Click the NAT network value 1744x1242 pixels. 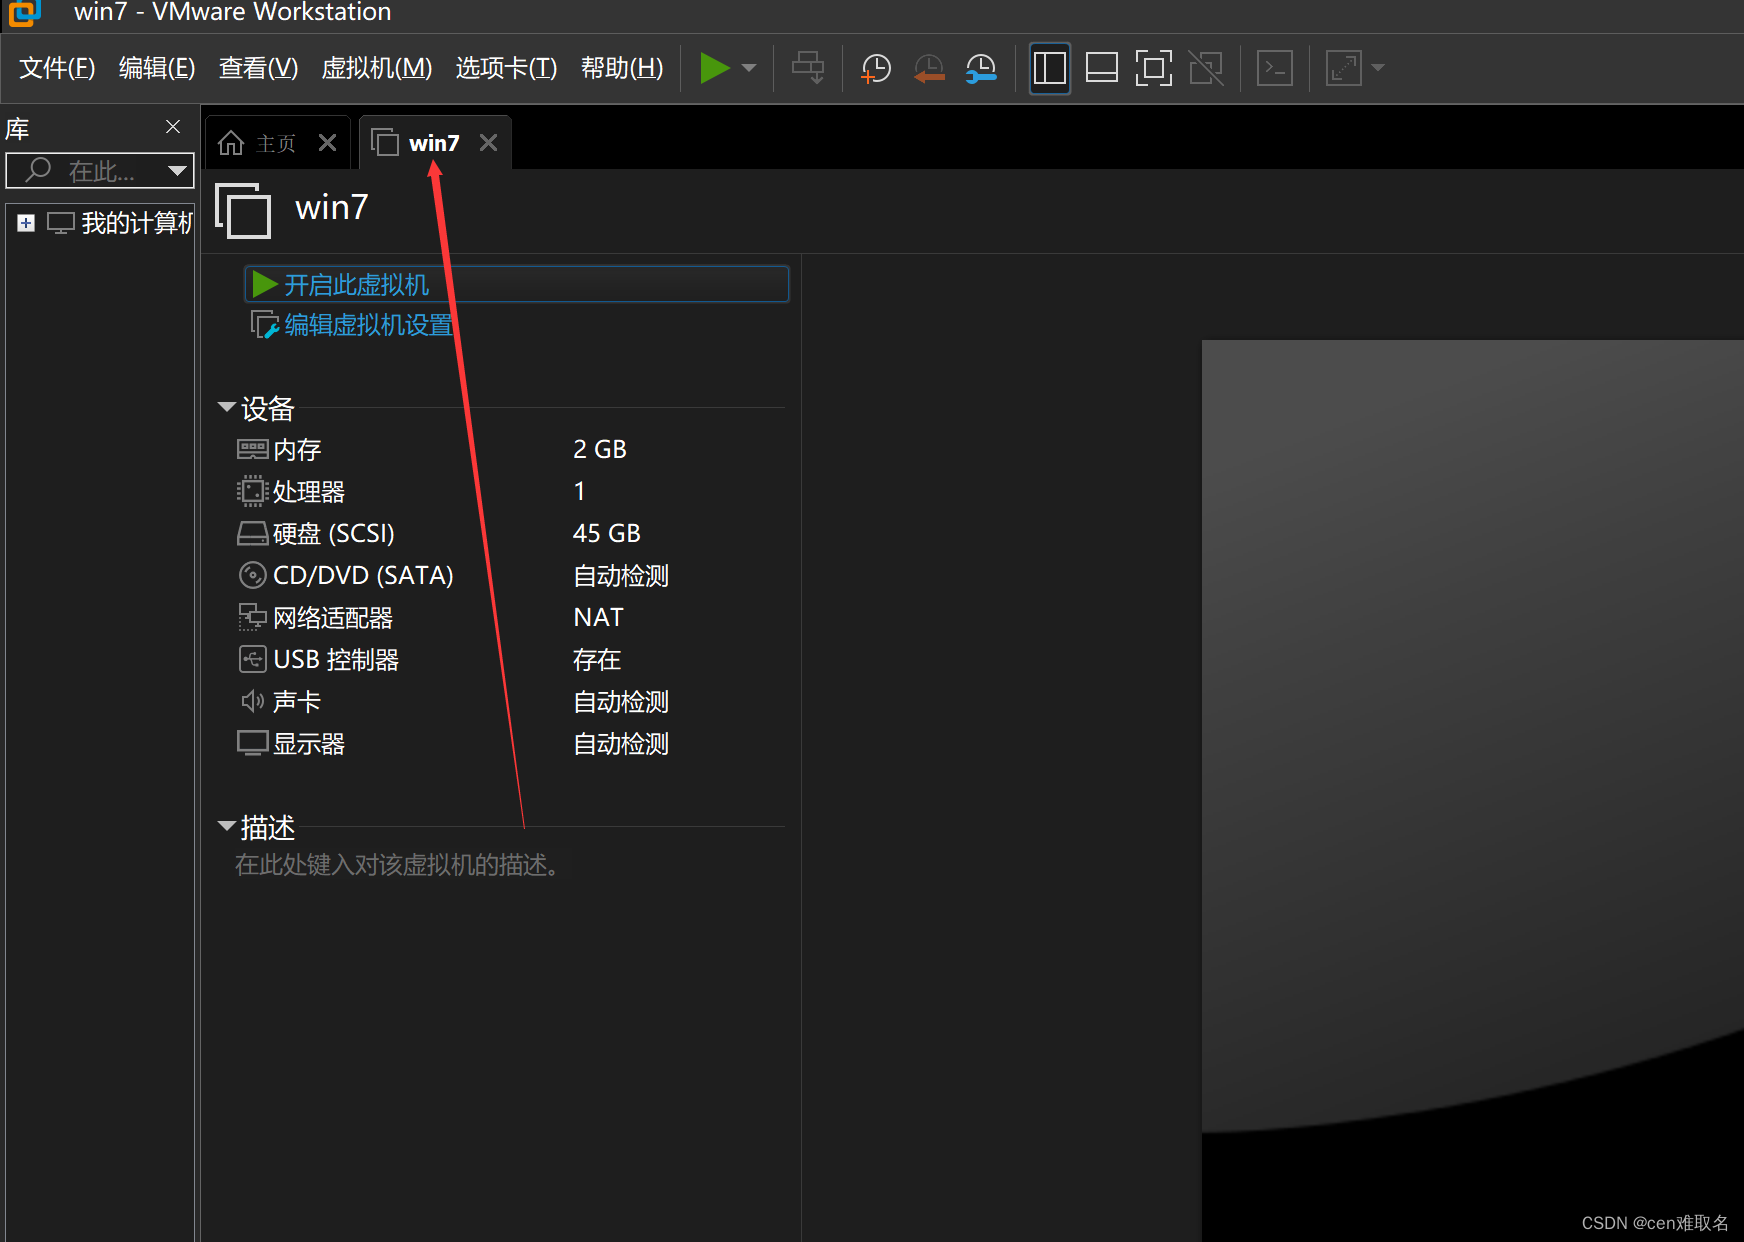(x=598, y=618)
